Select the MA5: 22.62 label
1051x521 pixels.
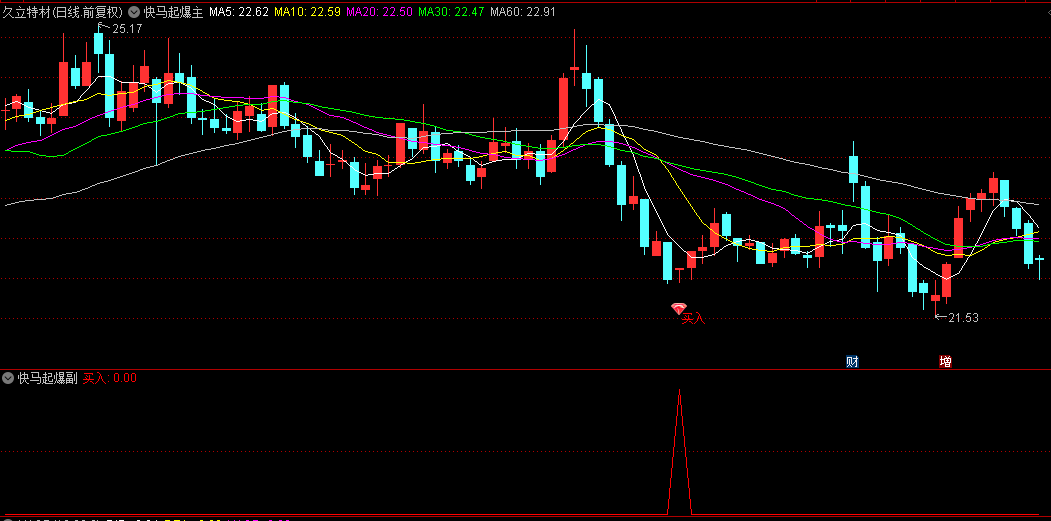[x=239, y=11]
